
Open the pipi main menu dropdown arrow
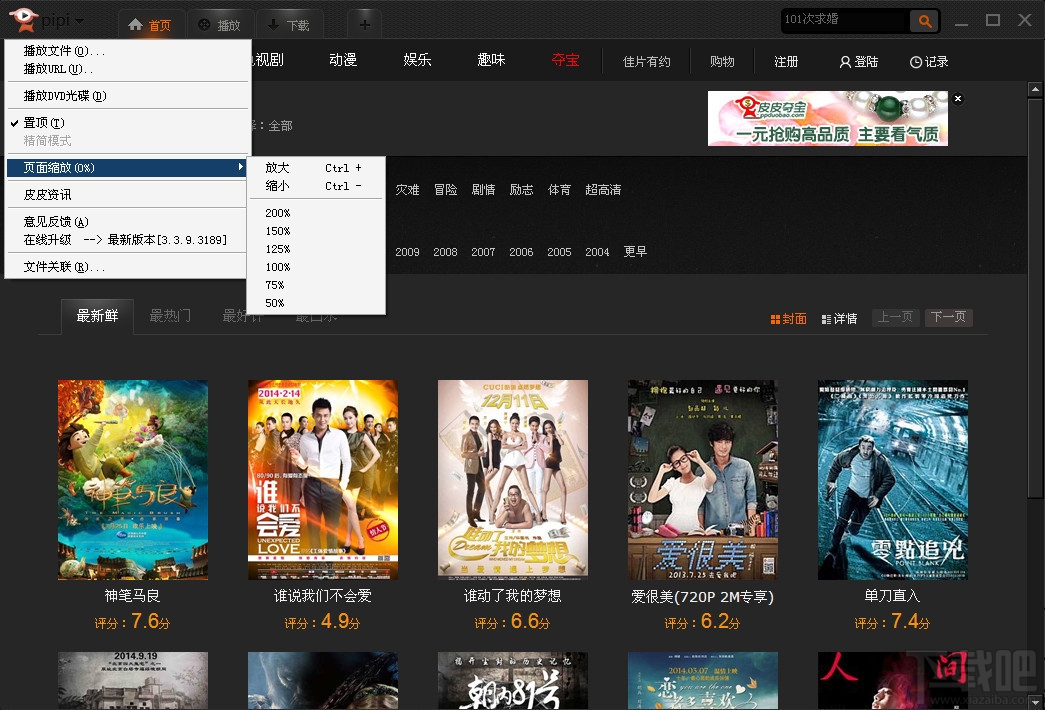tap(80, 21)
